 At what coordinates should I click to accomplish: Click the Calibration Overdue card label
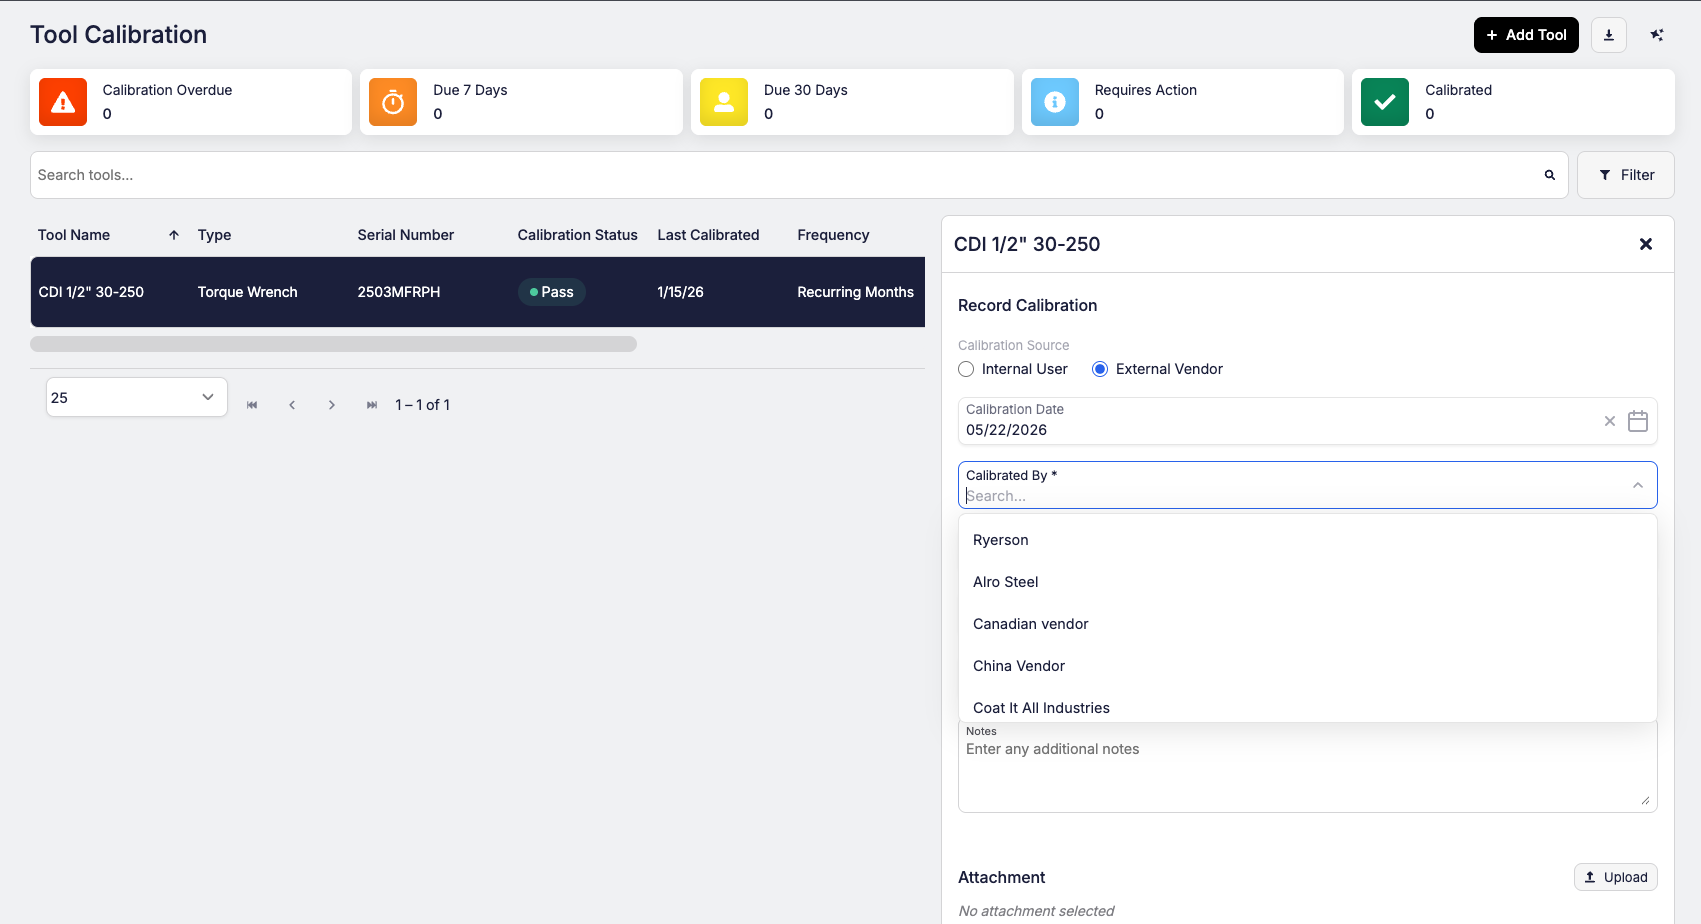pos(168,90)
